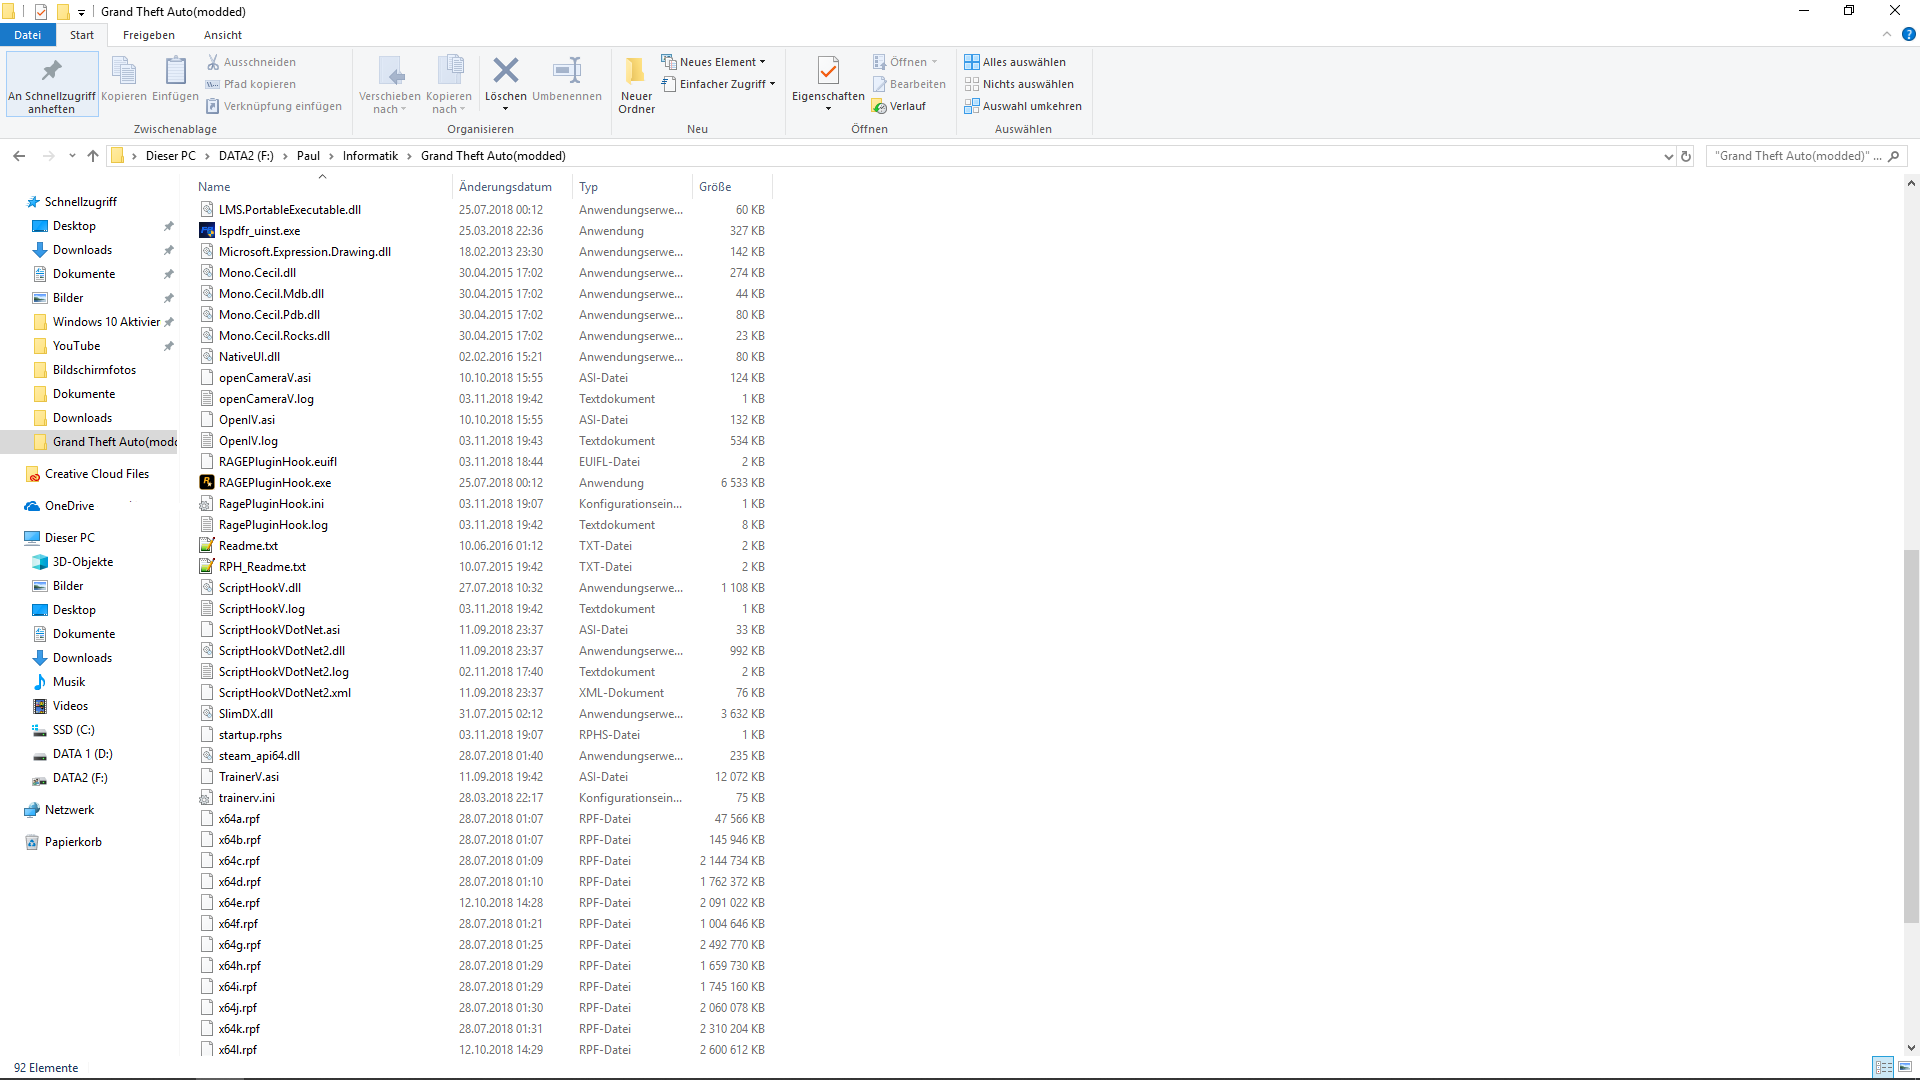Click the vertical scrollbar thumb
The width and height of the screenshot is (1920, 1080).
pos(1911,735)
